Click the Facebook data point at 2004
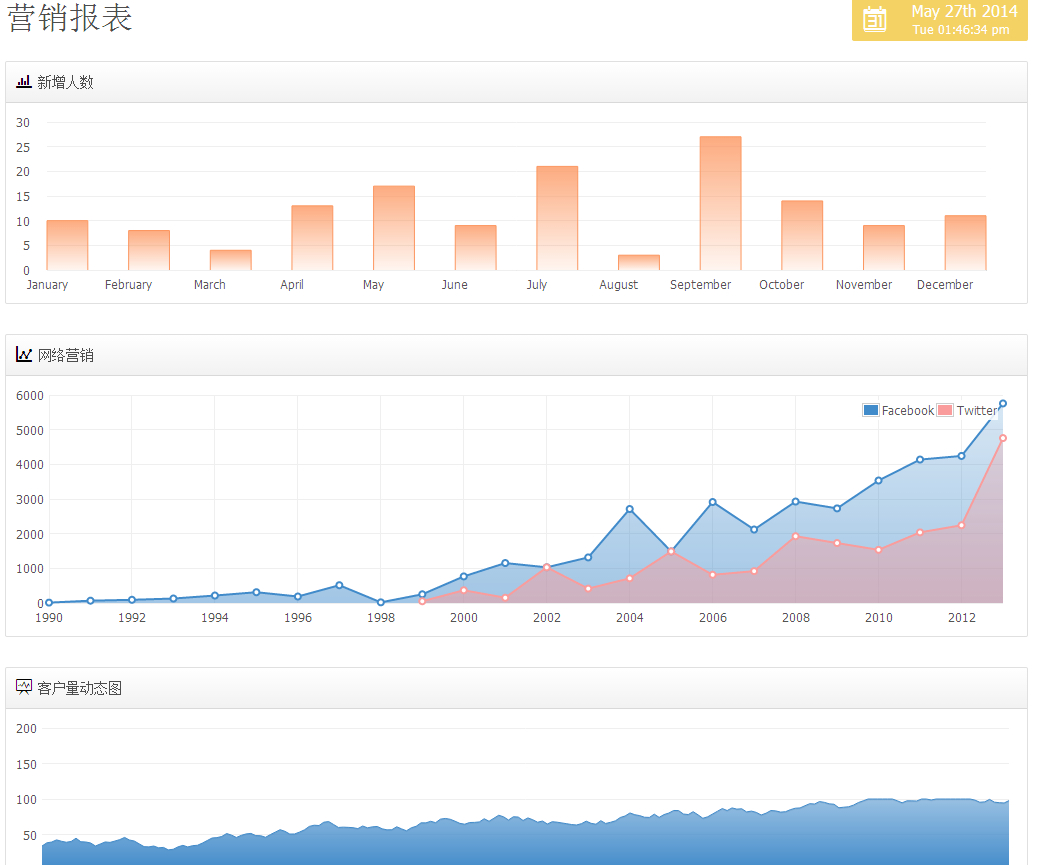The height and width of the screenshot is (865, 1039). tap(629, 509)
